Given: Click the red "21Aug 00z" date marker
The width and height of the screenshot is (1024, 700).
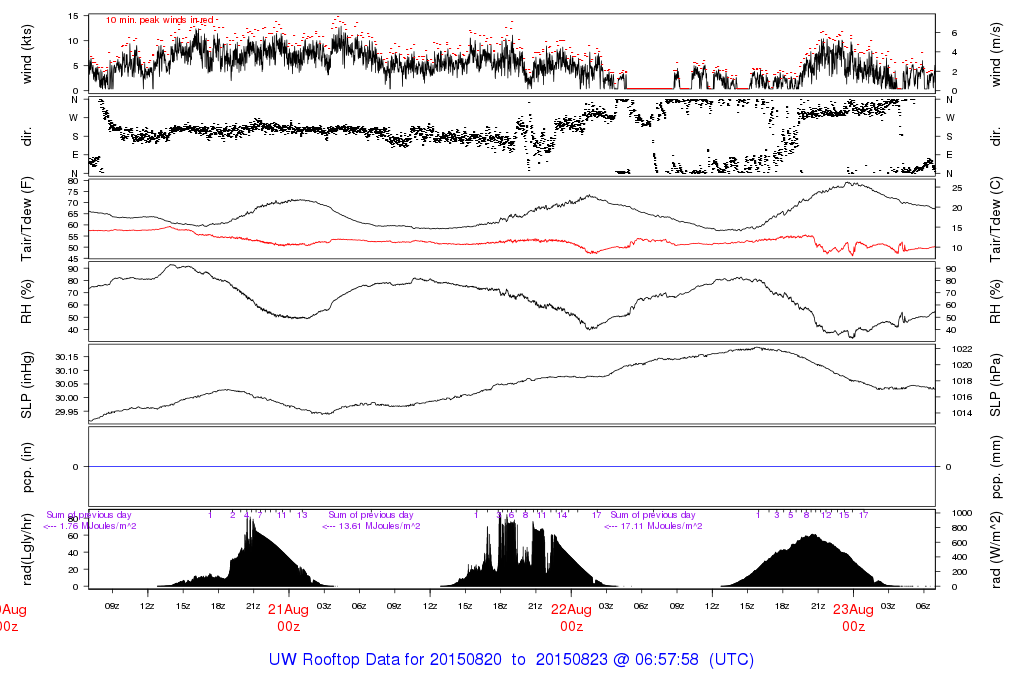Looking at the screenshot, I should pos(288,618).
